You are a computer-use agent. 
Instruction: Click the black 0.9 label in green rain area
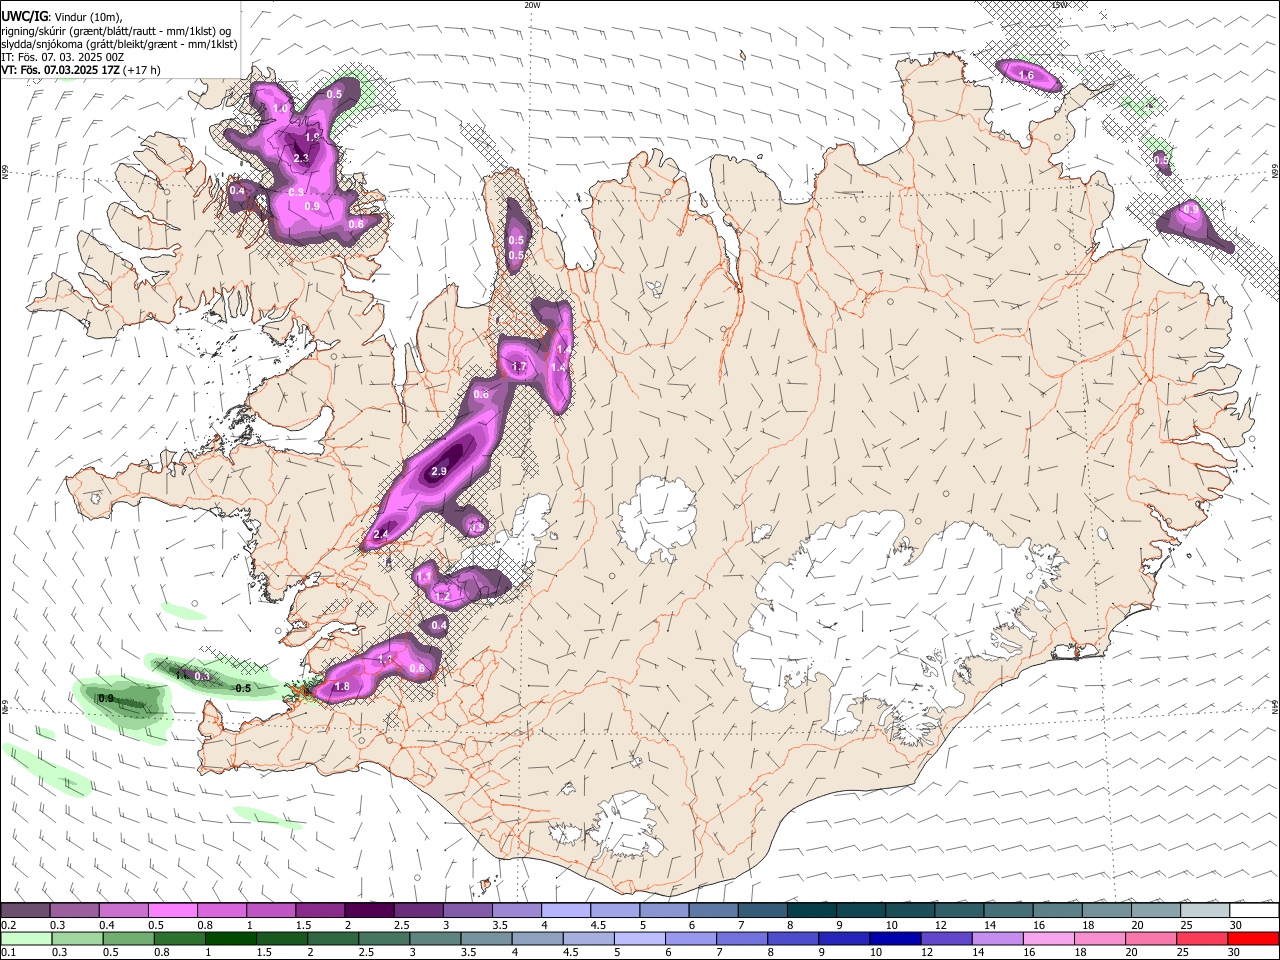pos(106,698)
